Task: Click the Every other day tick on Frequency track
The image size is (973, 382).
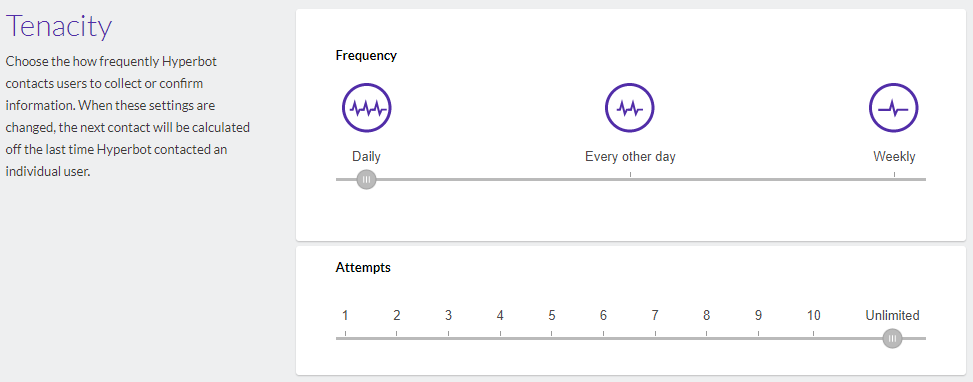Action: point(630,175)
